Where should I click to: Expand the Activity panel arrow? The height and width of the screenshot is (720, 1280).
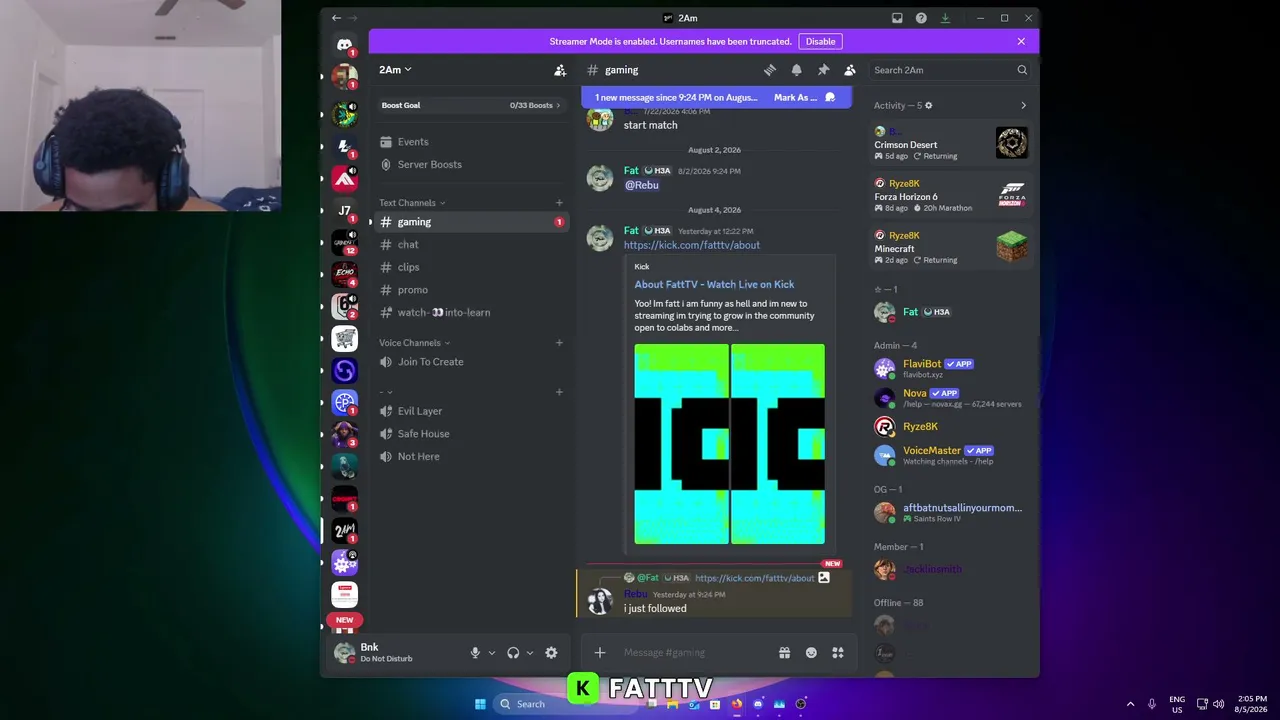pos(1023,105)
